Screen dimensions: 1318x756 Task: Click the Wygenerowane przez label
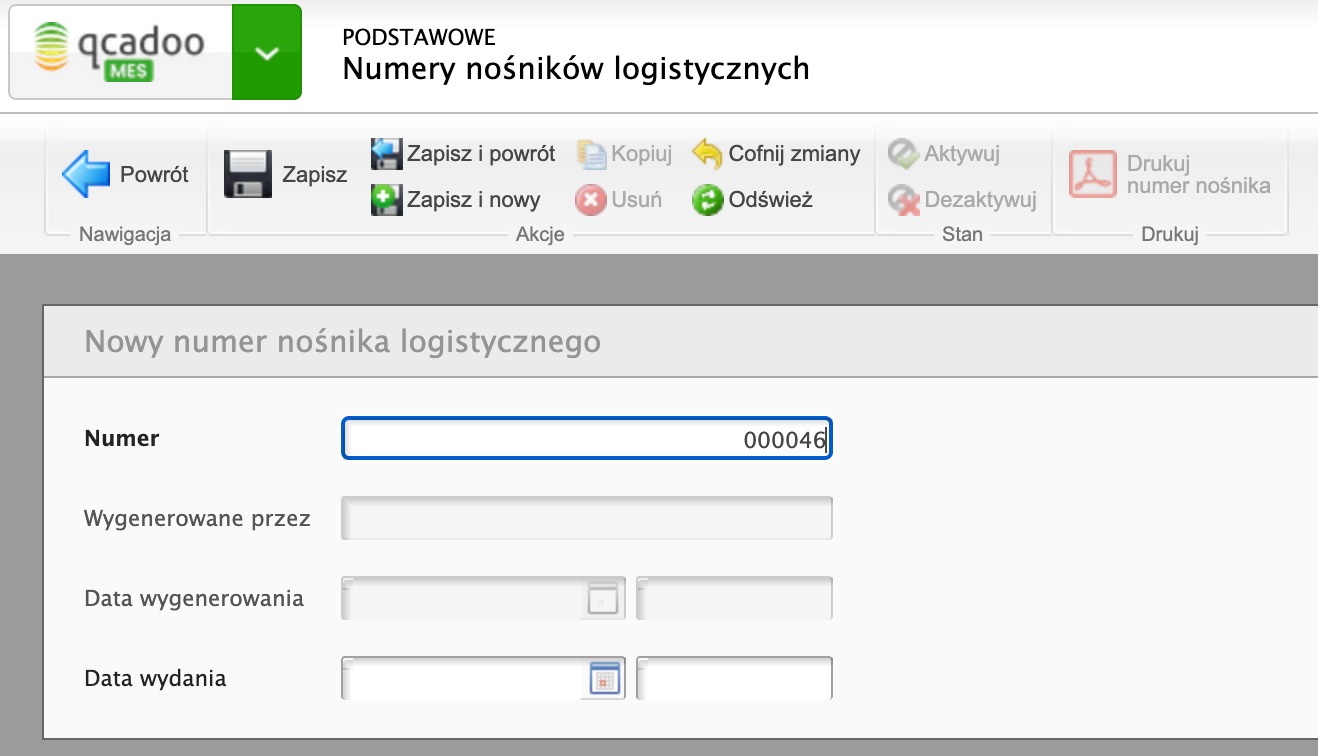198,519
